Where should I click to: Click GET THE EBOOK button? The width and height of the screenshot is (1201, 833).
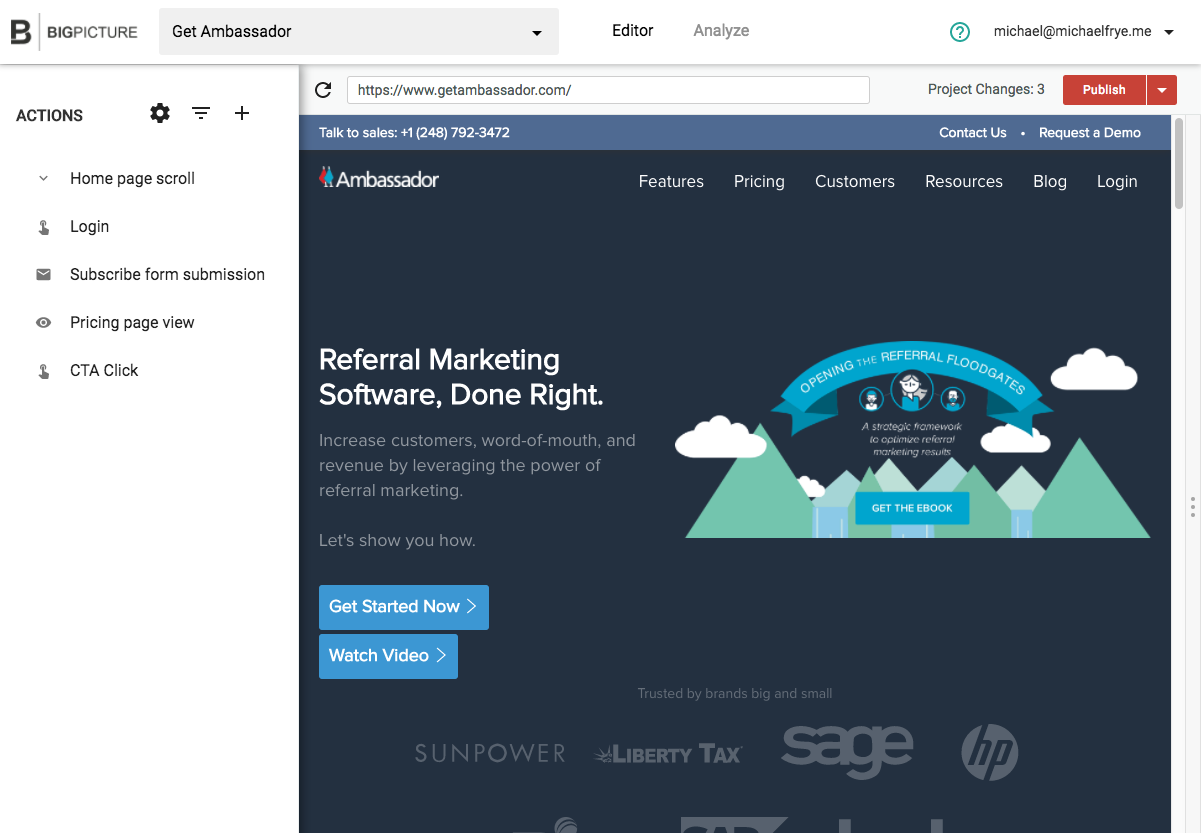pos(912,508)
